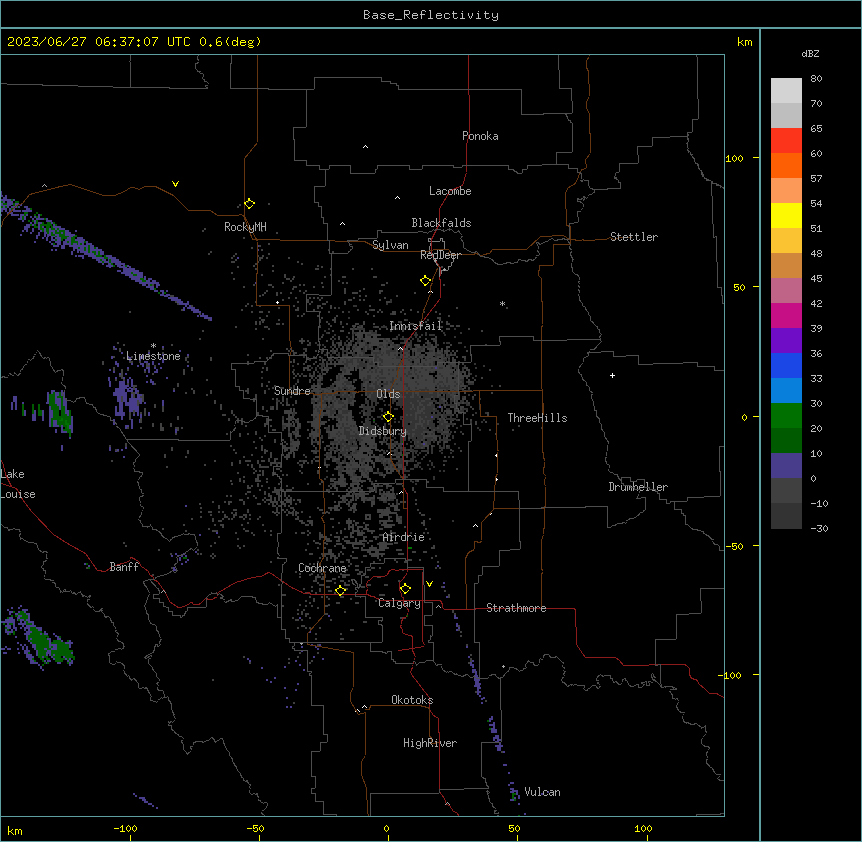Click the Lake Louise label
This screenshot has height=842, width=862.
(16, 484)
